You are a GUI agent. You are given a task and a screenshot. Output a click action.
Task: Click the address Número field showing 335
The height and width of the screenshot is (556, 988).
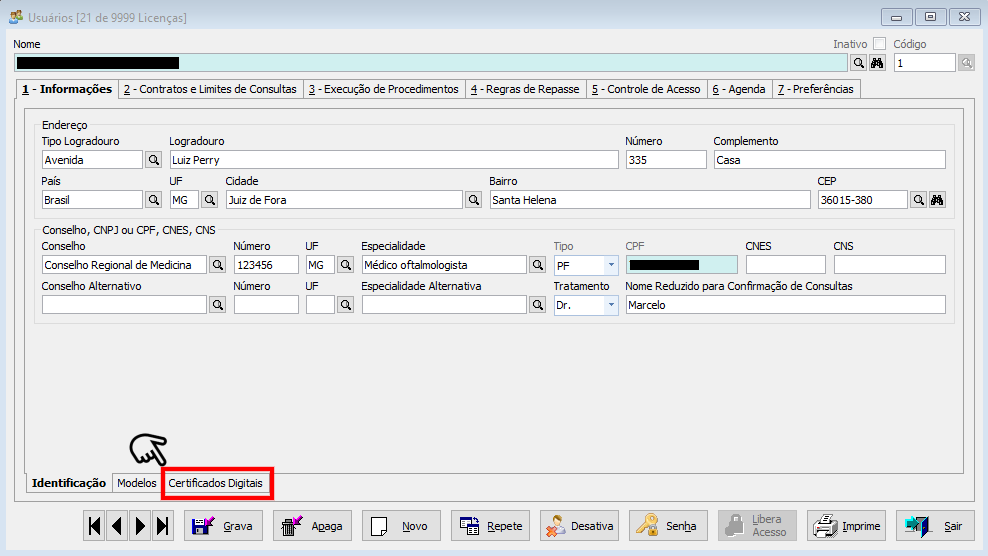(666, 160)
